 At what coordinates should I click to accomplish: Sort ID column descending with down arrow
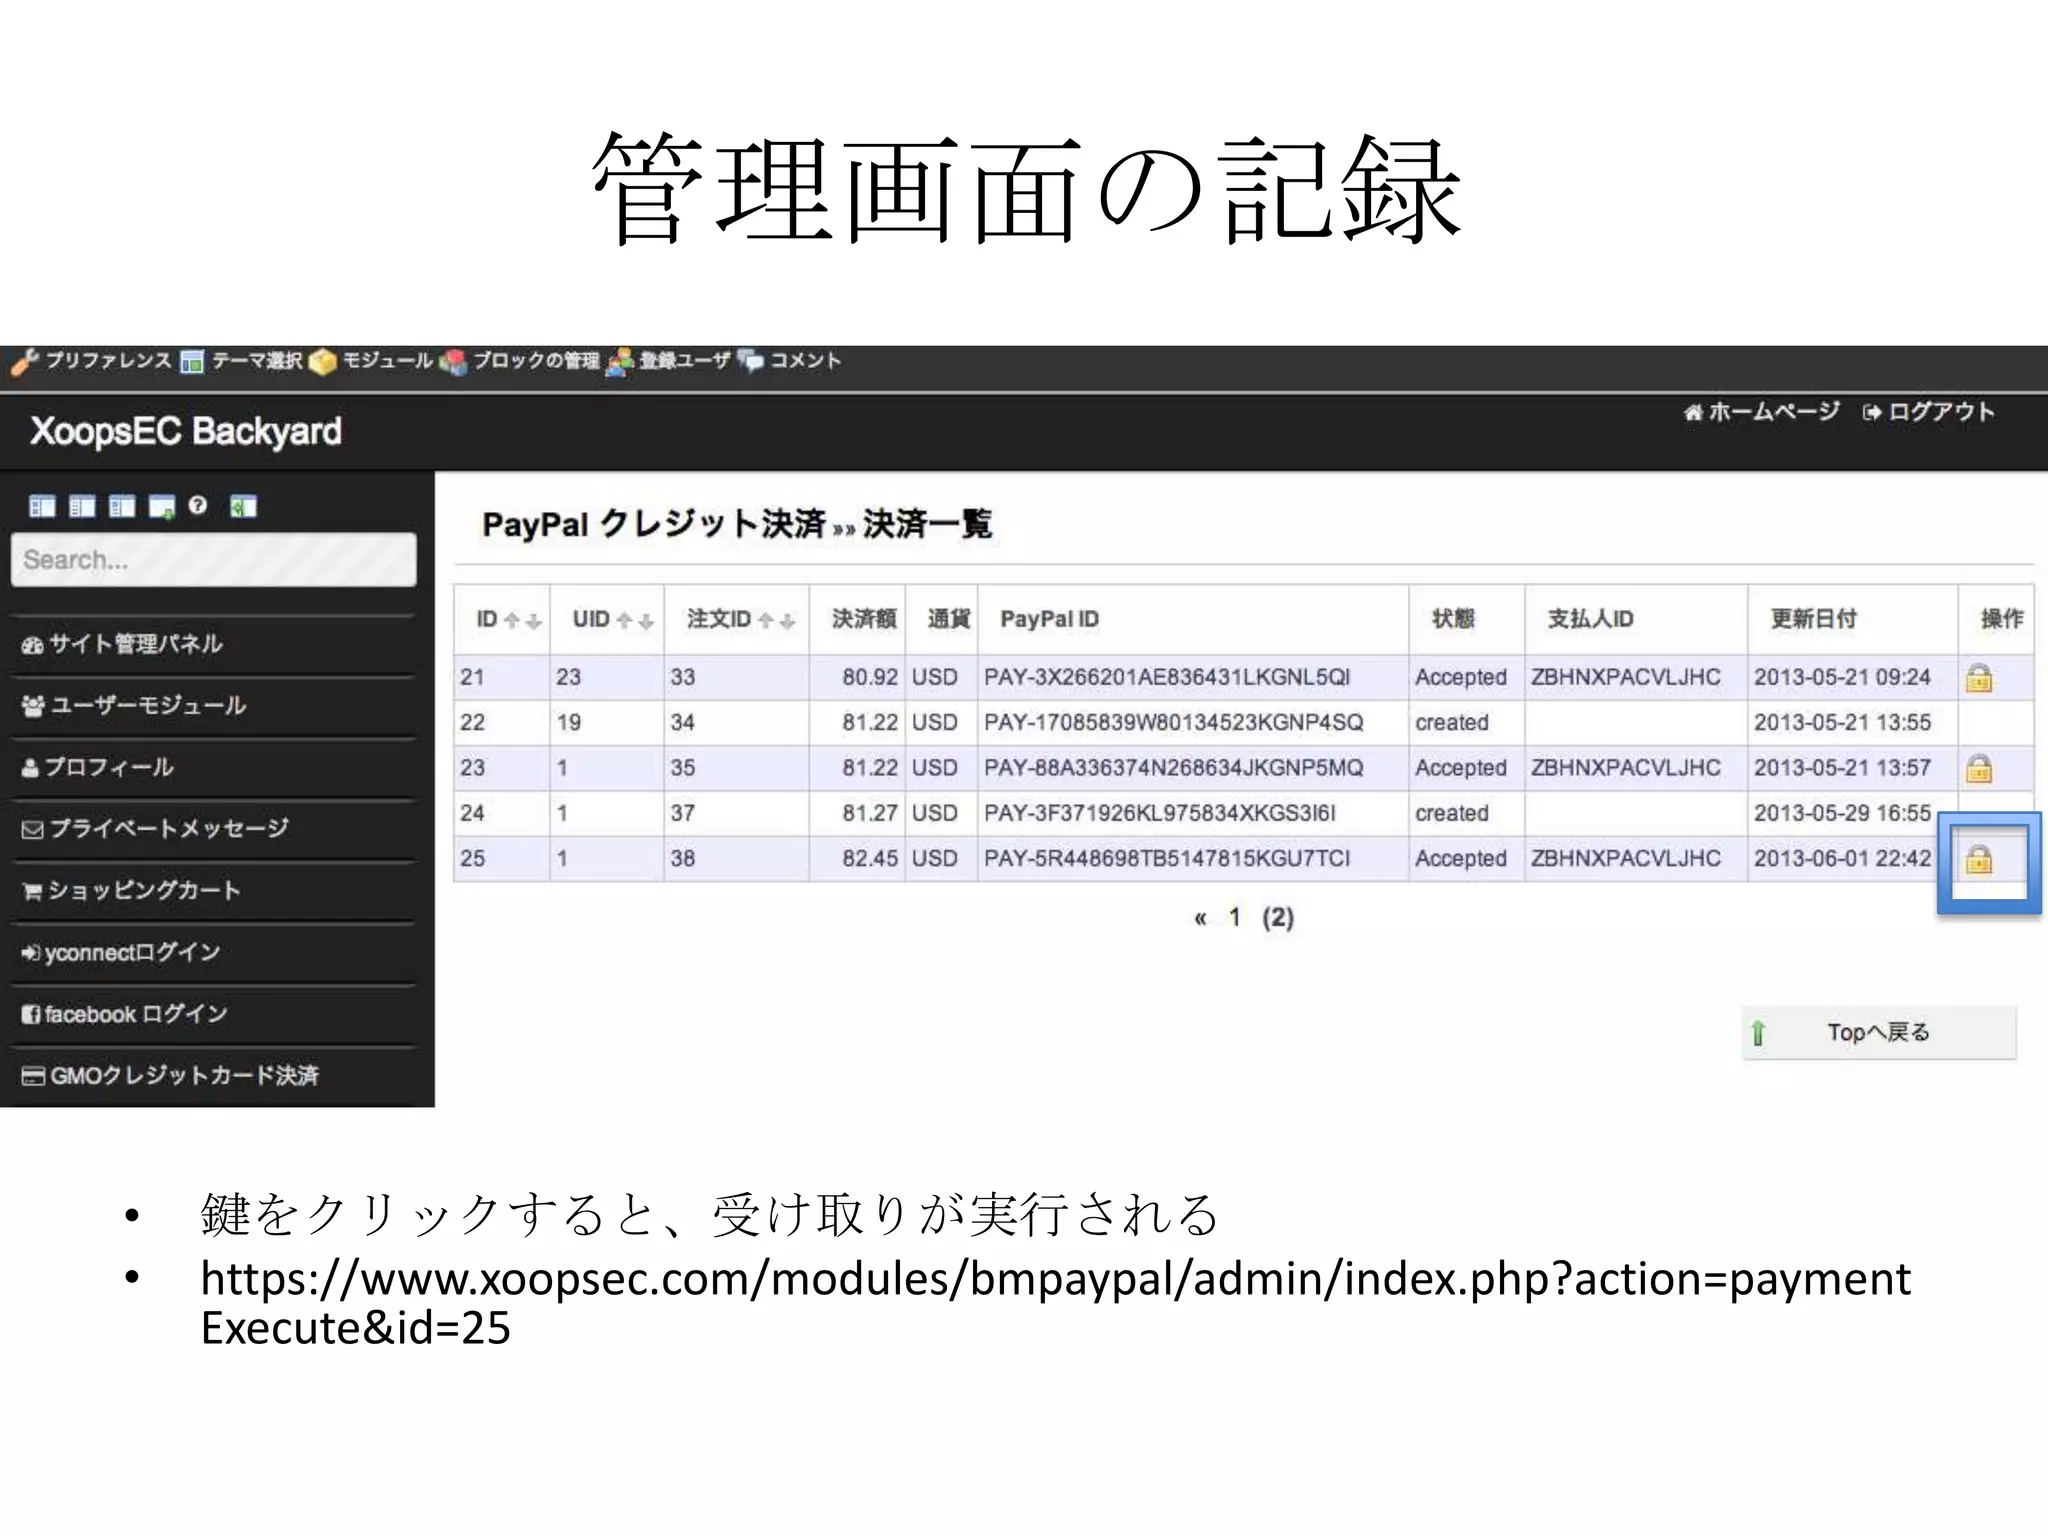[534, 621]
